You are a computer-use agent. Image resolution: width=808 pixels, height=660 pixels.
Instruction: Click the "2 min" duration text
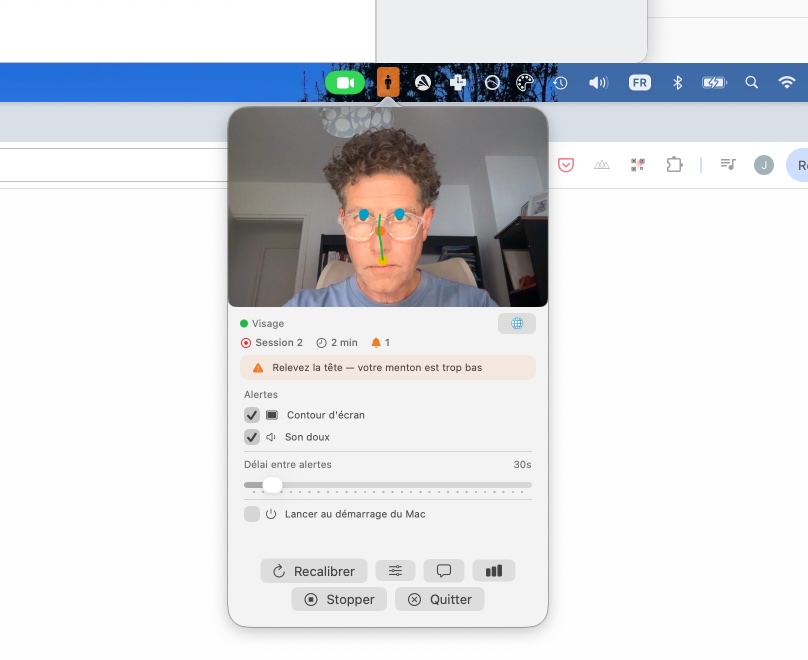(x=344, y=343)
